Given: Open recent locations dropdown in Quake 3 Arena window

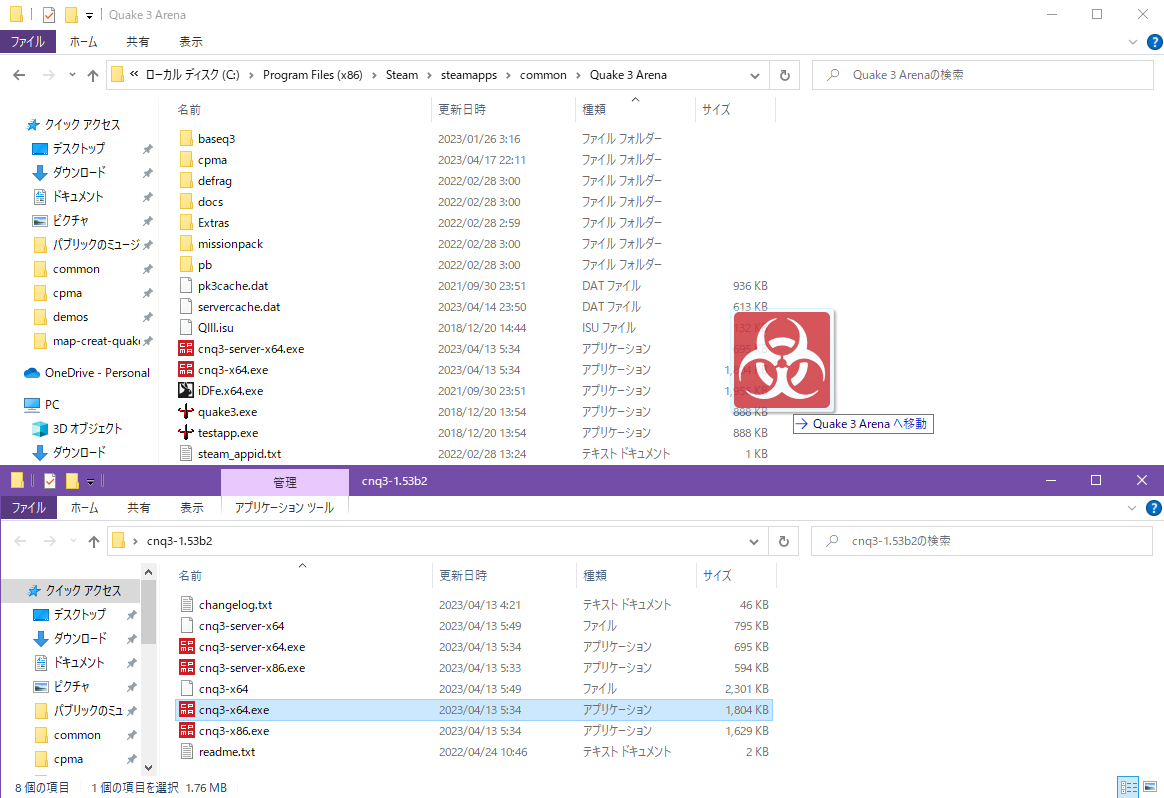Looking at the screenshot, I should (x=72, y=75).
